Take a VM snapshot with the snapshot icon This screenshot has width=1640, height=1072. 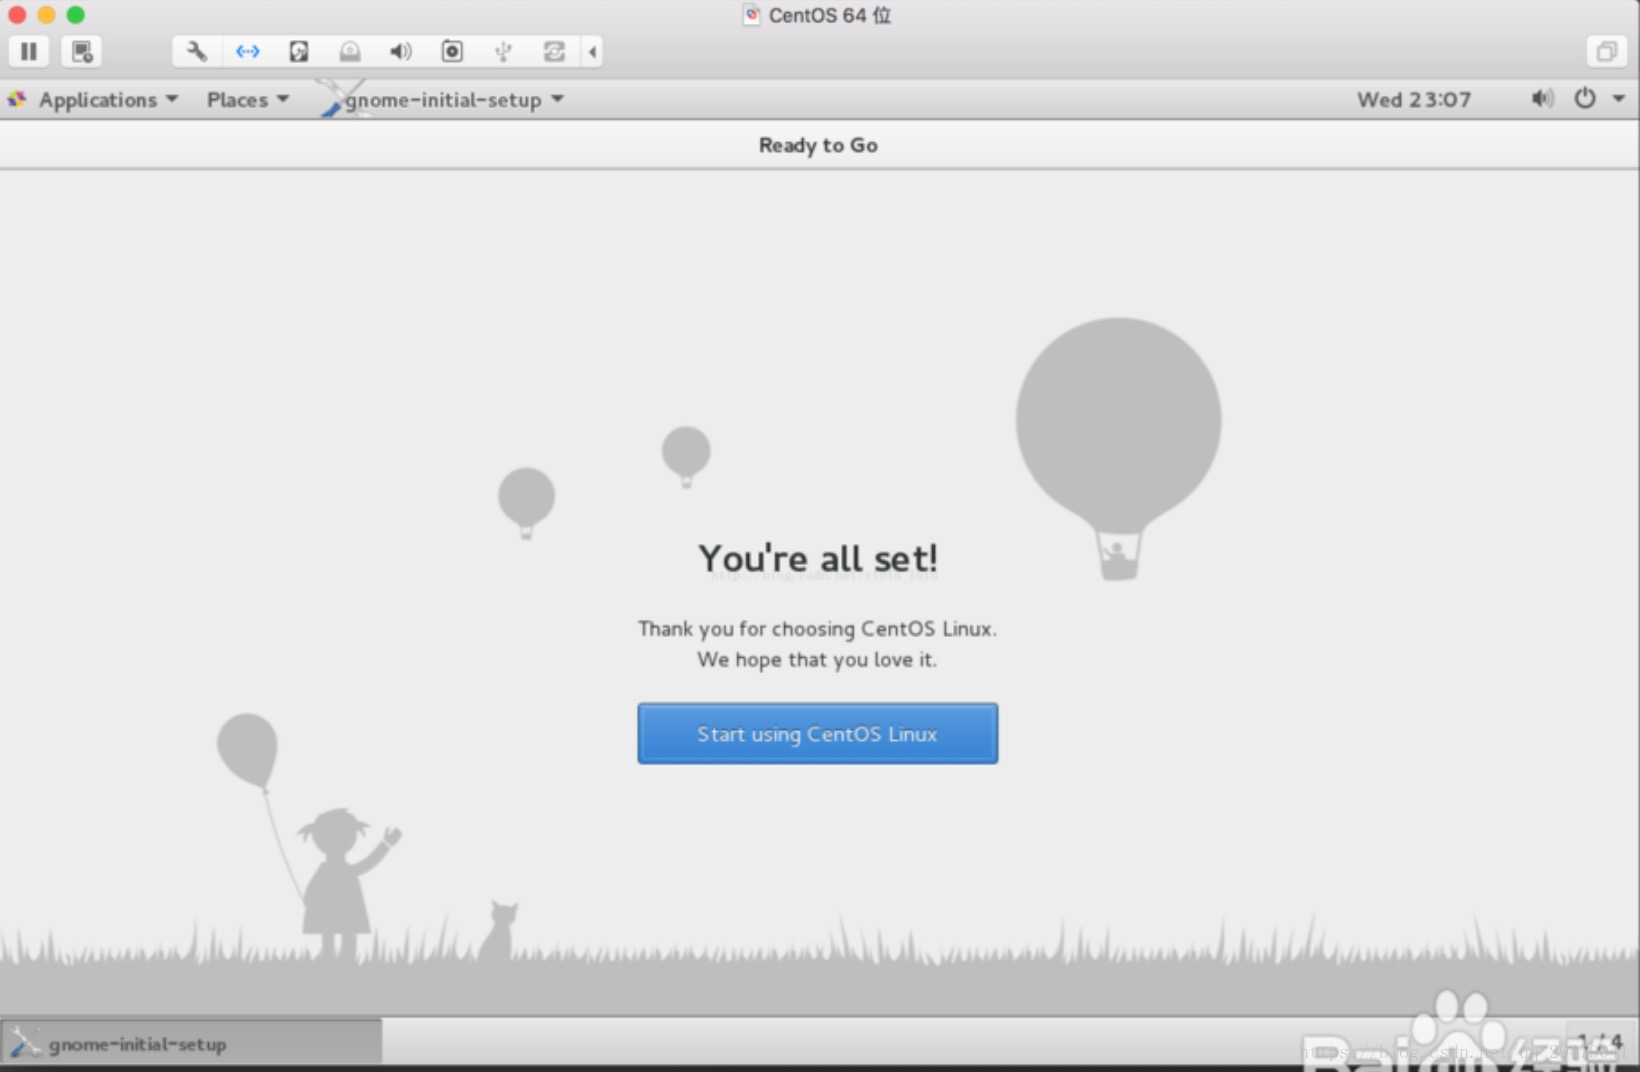tap(81, 51)
